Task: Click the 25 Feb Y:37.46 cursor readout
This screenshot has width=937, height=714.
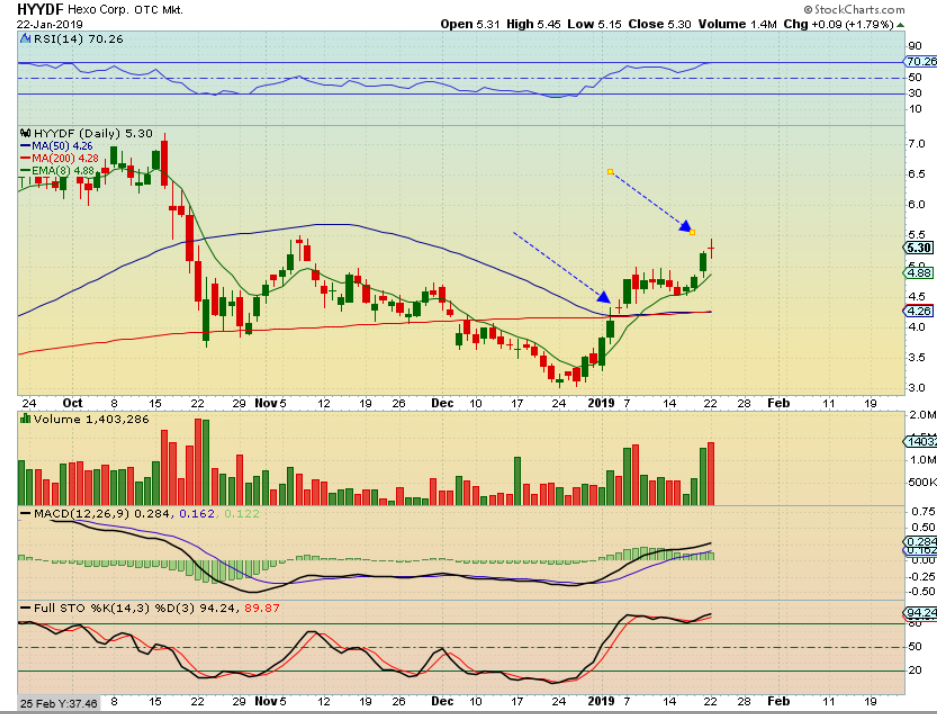Action: pos(58,704)
